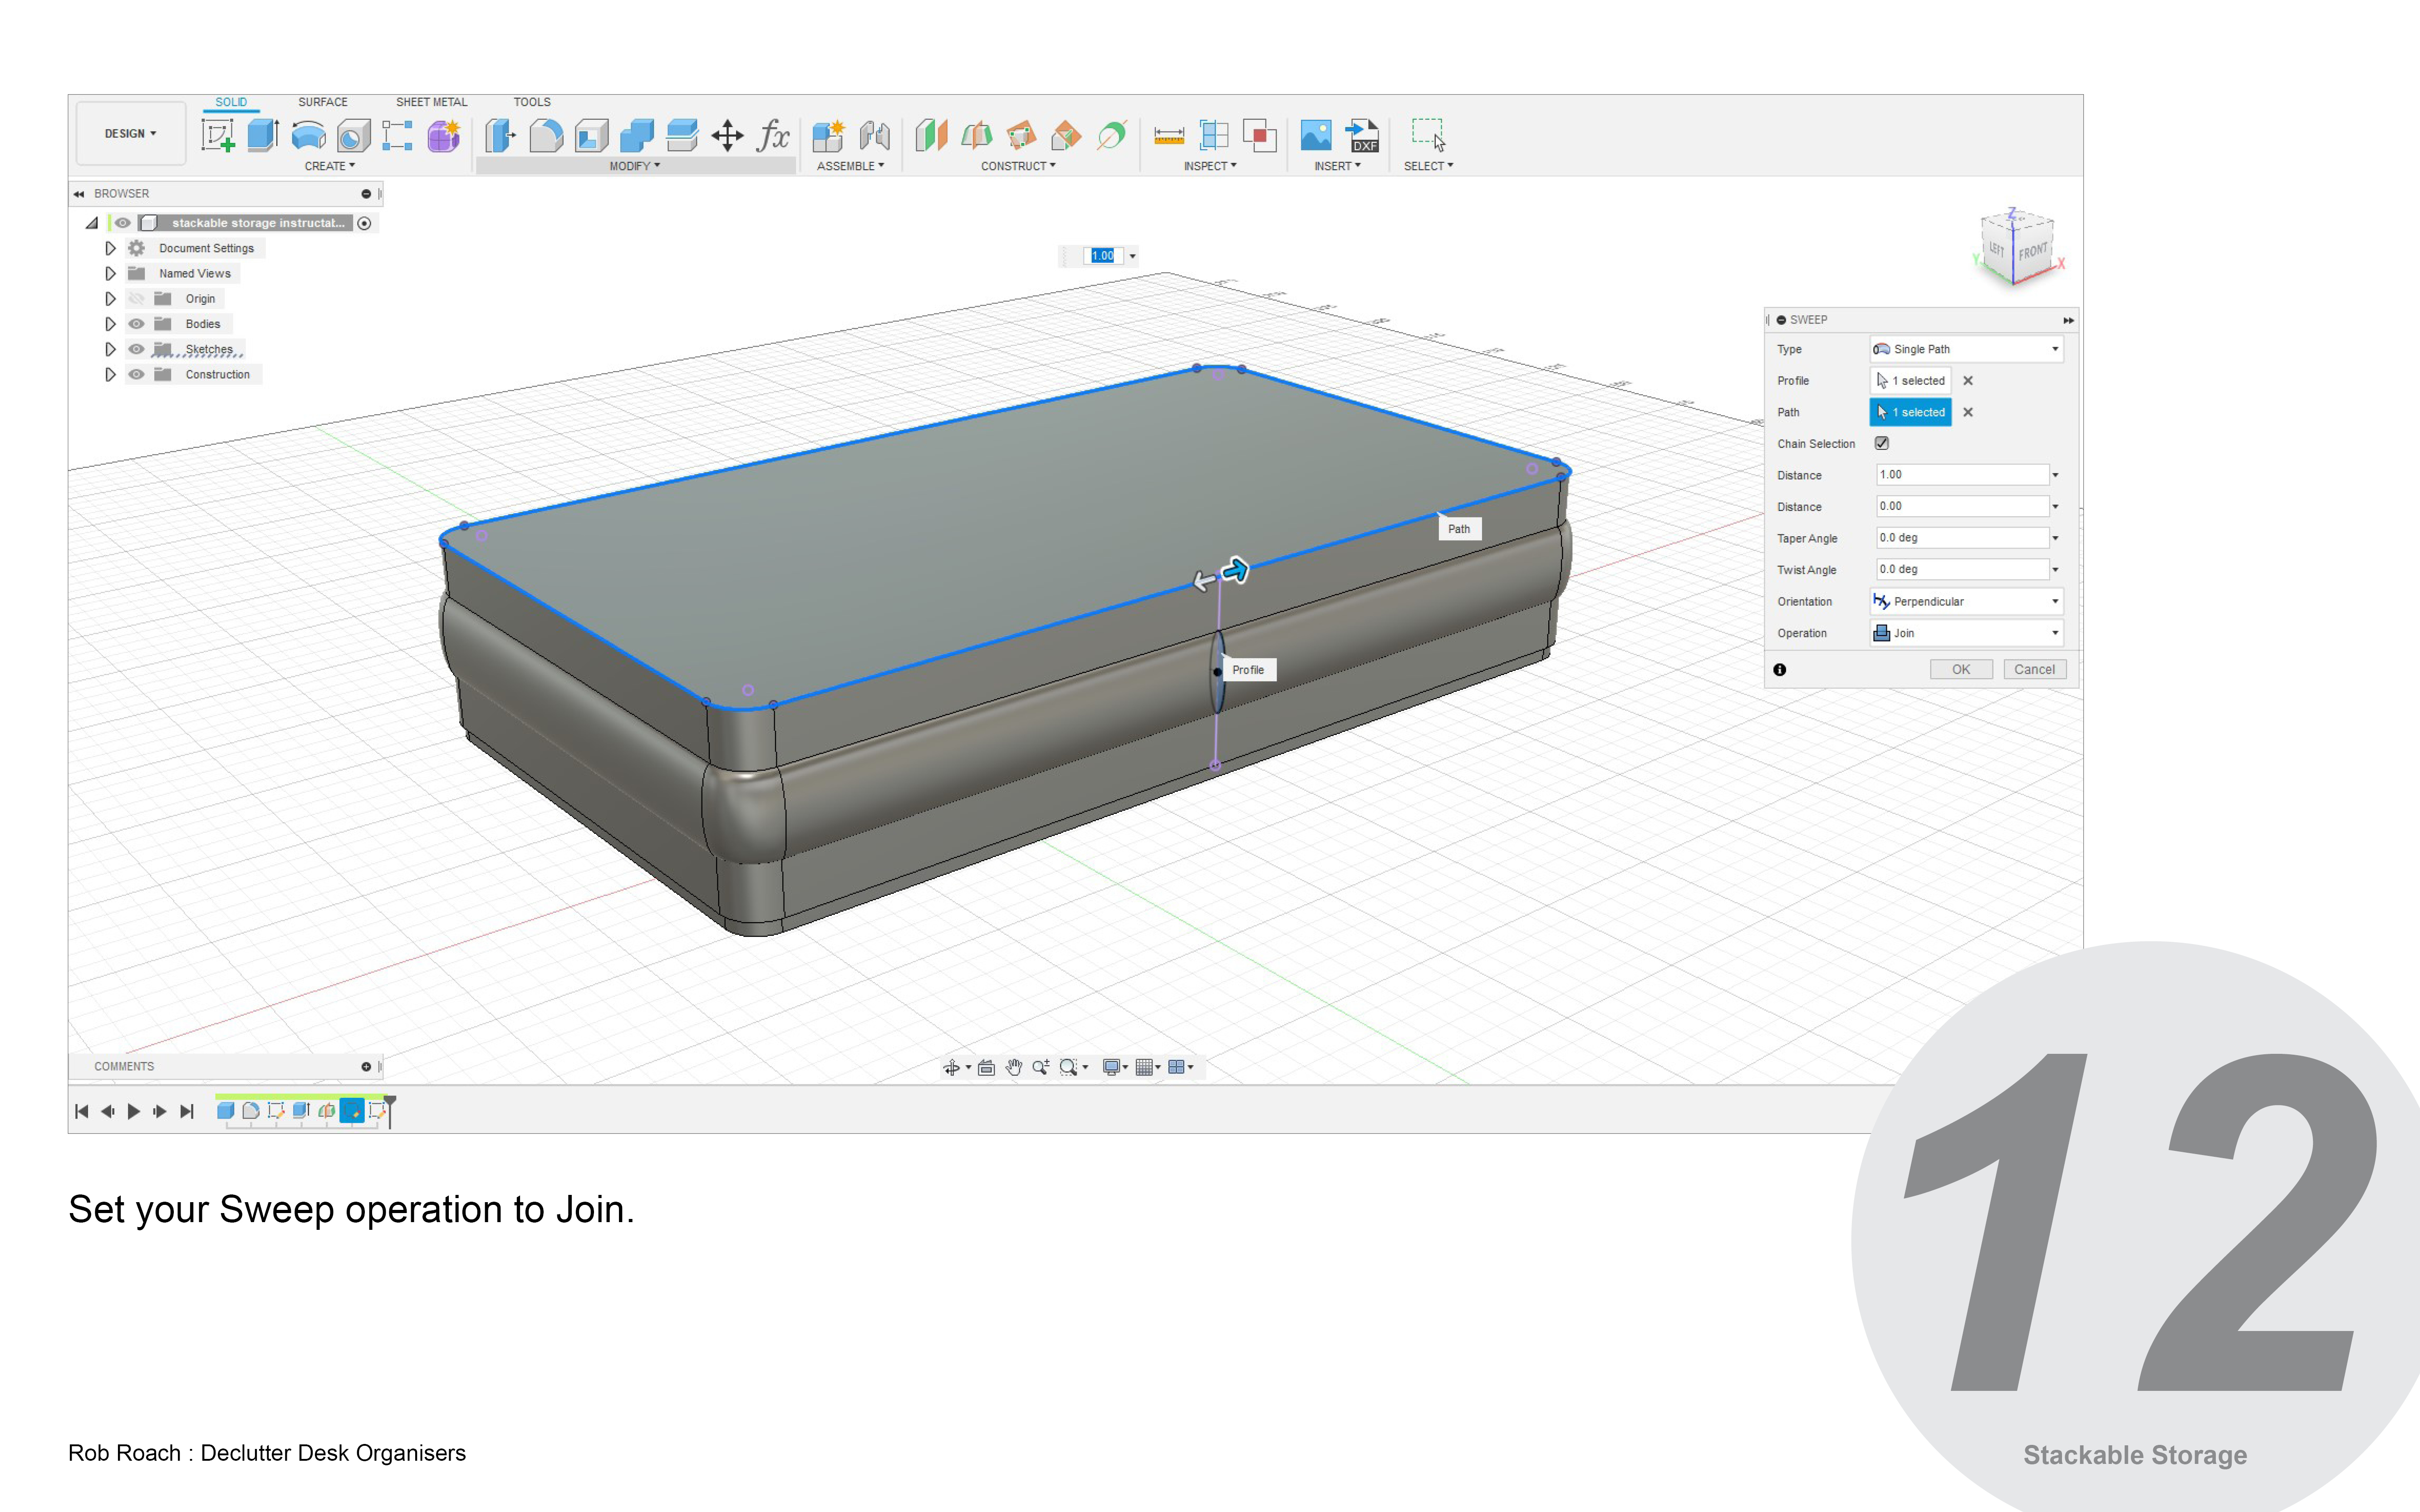
Task: Toggle the Chain Selection checkbox
Action: pos(1882,443)
